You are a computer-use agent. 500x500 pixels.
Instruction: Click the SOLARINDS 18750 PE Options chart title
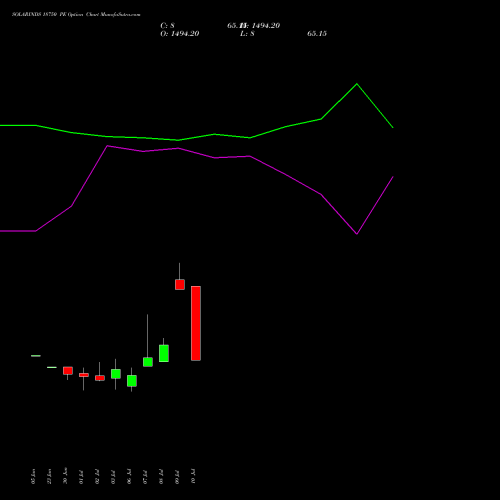(x=76, y=15)
